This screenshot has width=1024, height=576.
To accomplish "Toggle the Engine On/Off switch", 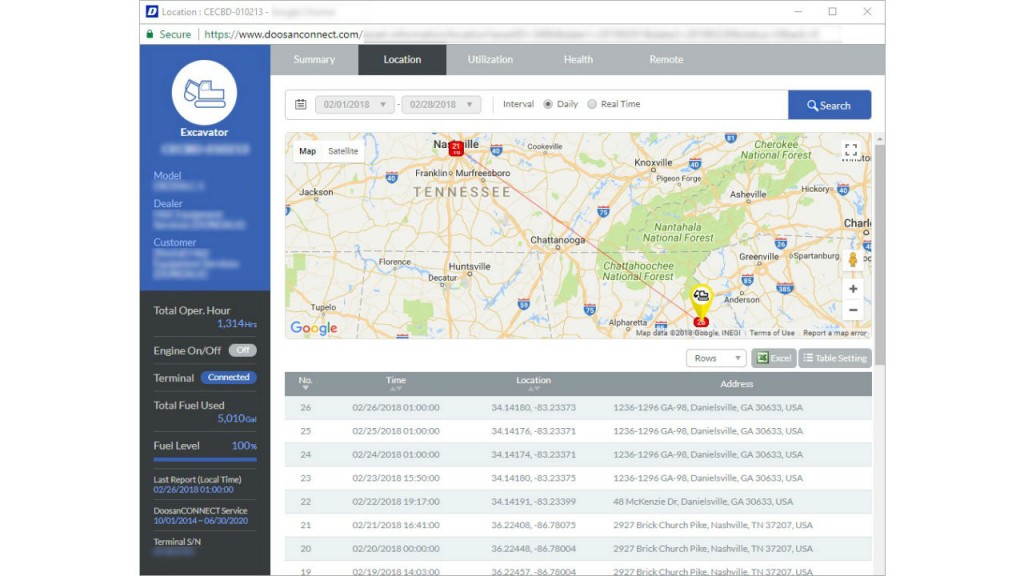I will click(242, 350).
